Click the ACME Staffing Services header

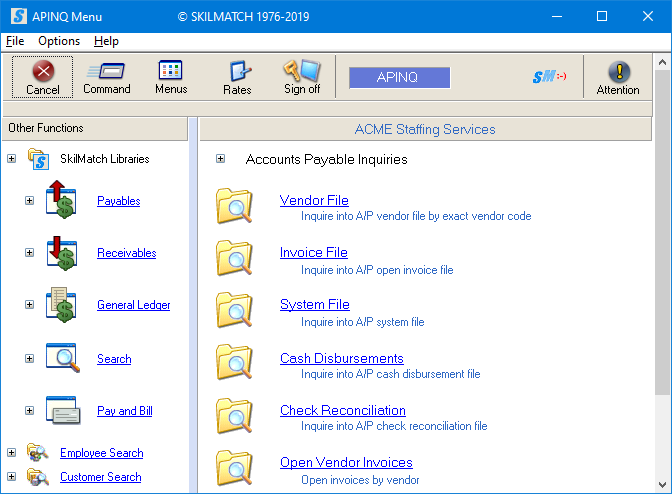click(x=425, y=129)
